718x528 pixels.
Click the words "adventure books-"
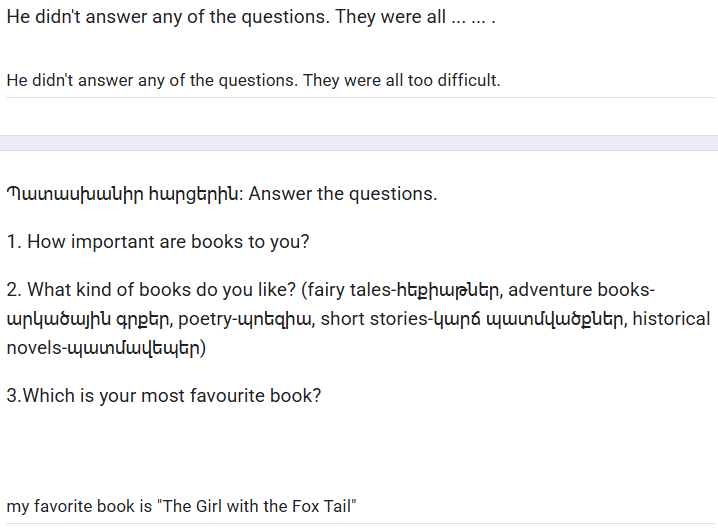click(x=582, y=290)
